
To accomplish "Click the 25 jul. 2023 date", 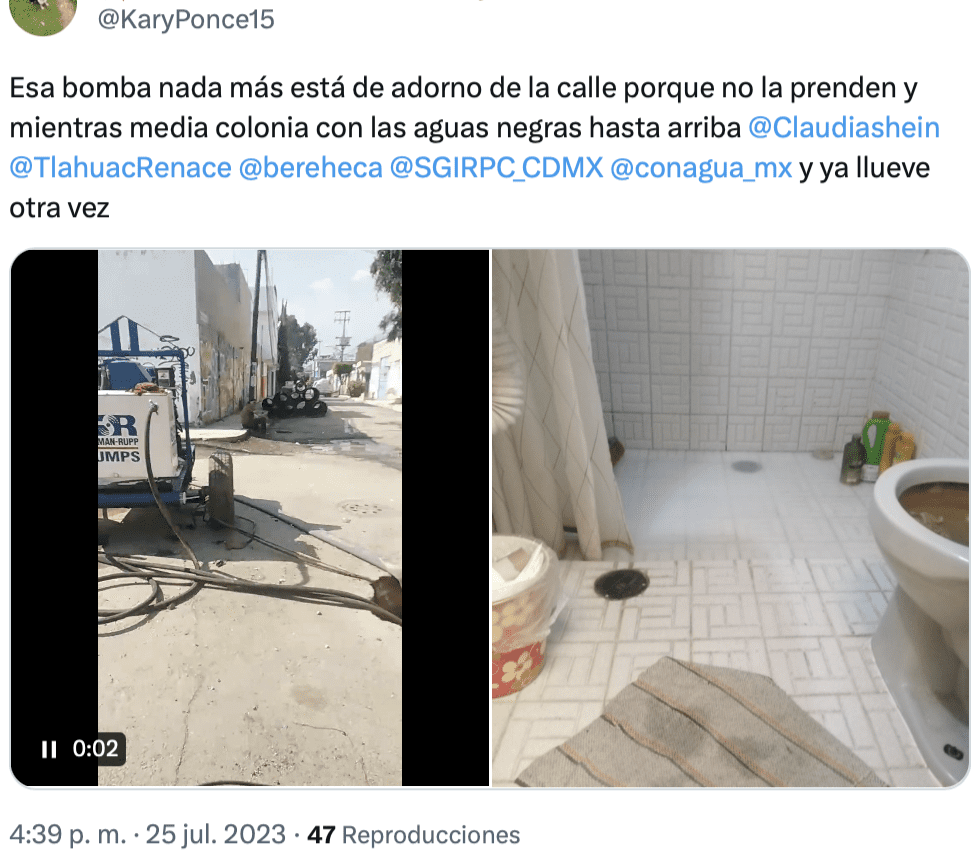I will coord(216,834).
